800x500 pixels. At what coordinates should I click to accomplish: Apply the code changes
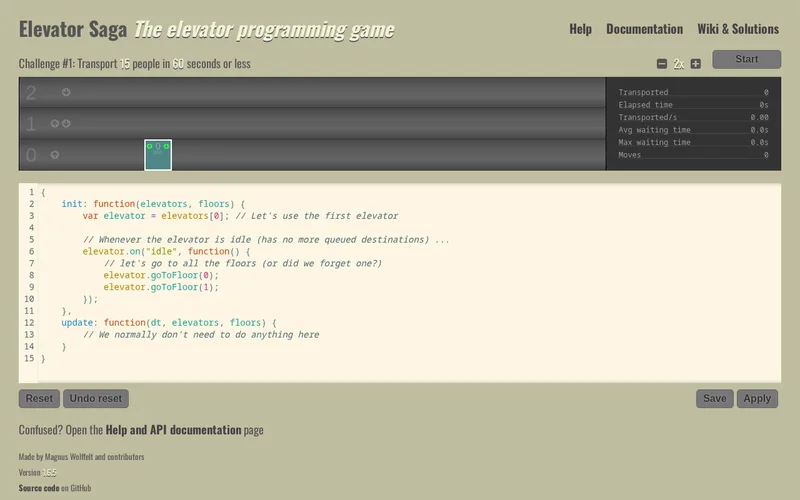[x=757, y=398]
